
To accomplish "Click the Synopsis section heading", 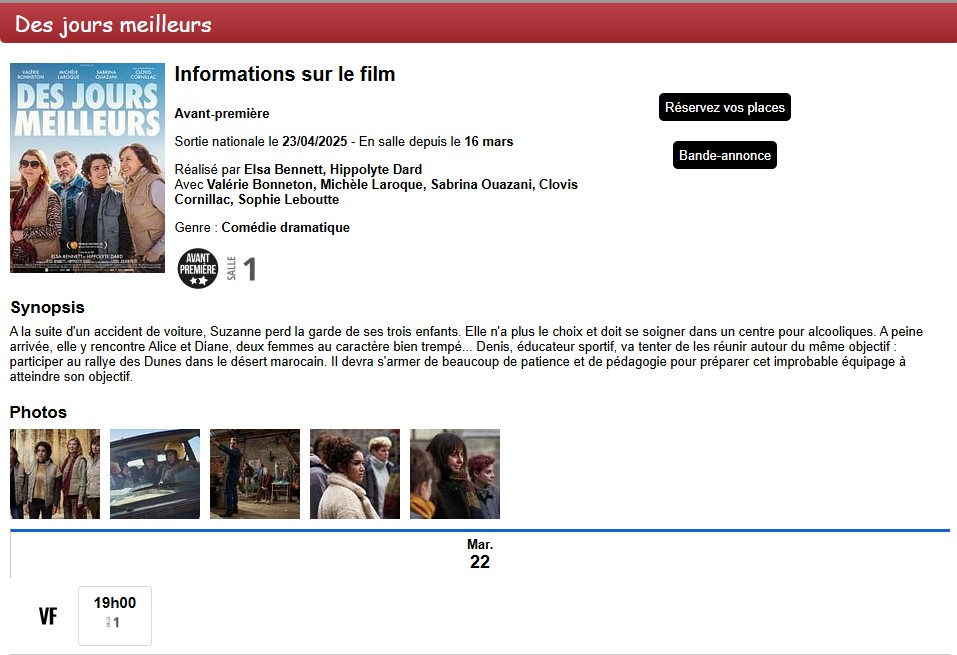I will click(x=47, y=307).
